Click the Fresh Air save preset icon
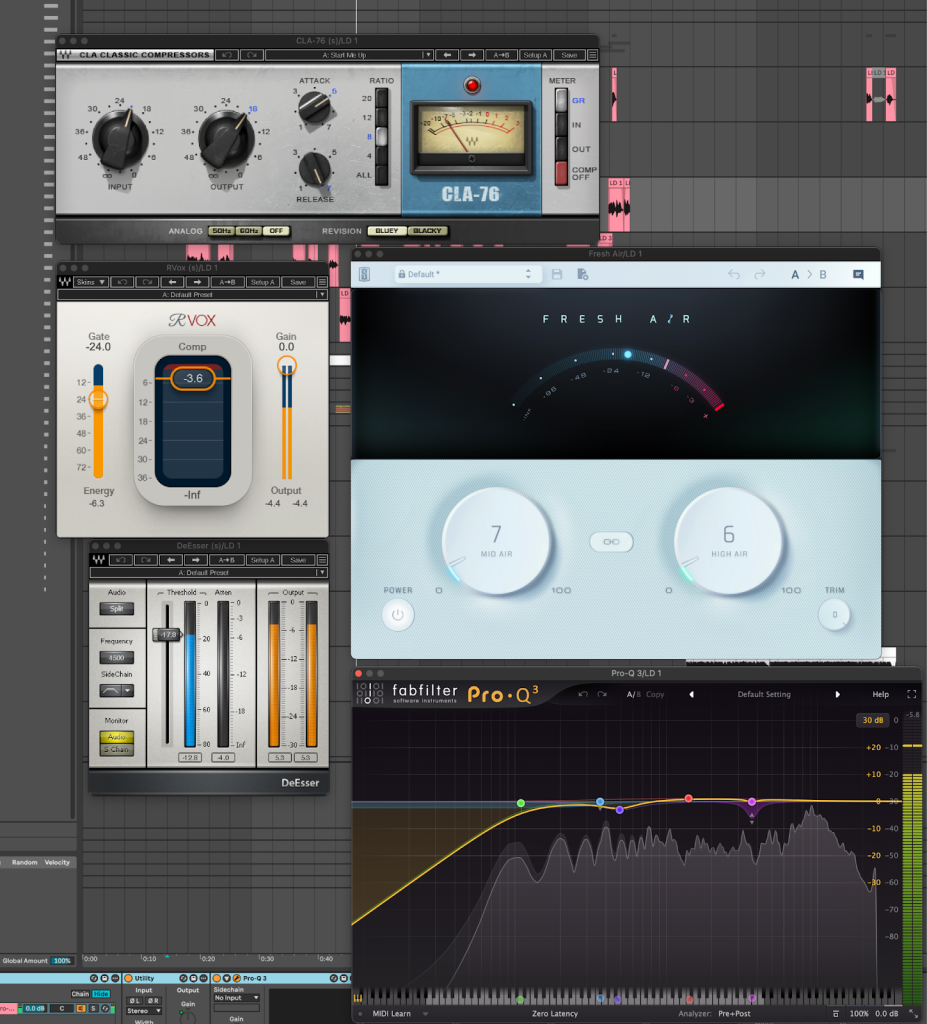The image size is (927, 1024). point(557,274)
